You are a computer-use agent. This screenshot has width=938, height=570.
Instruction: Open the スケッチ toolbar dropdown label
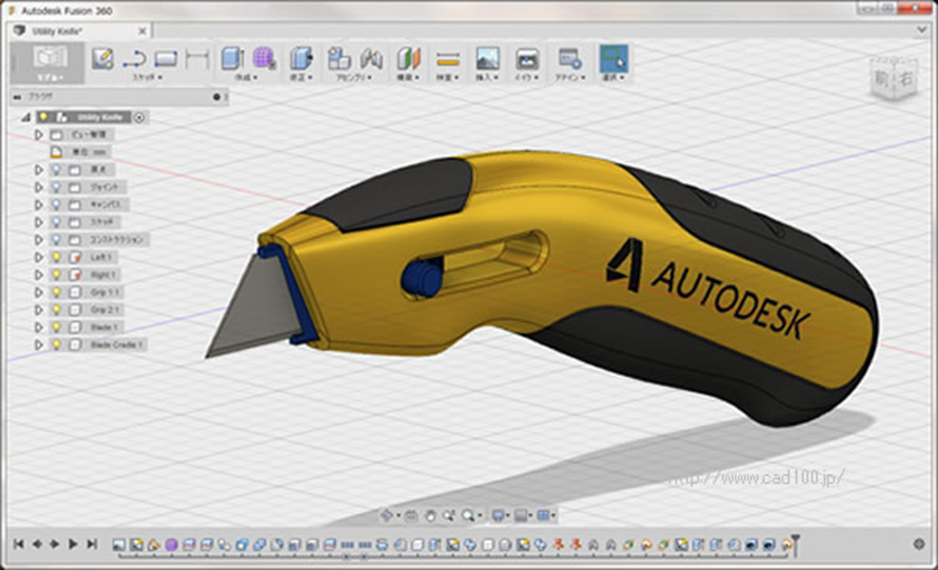(148, 78)
